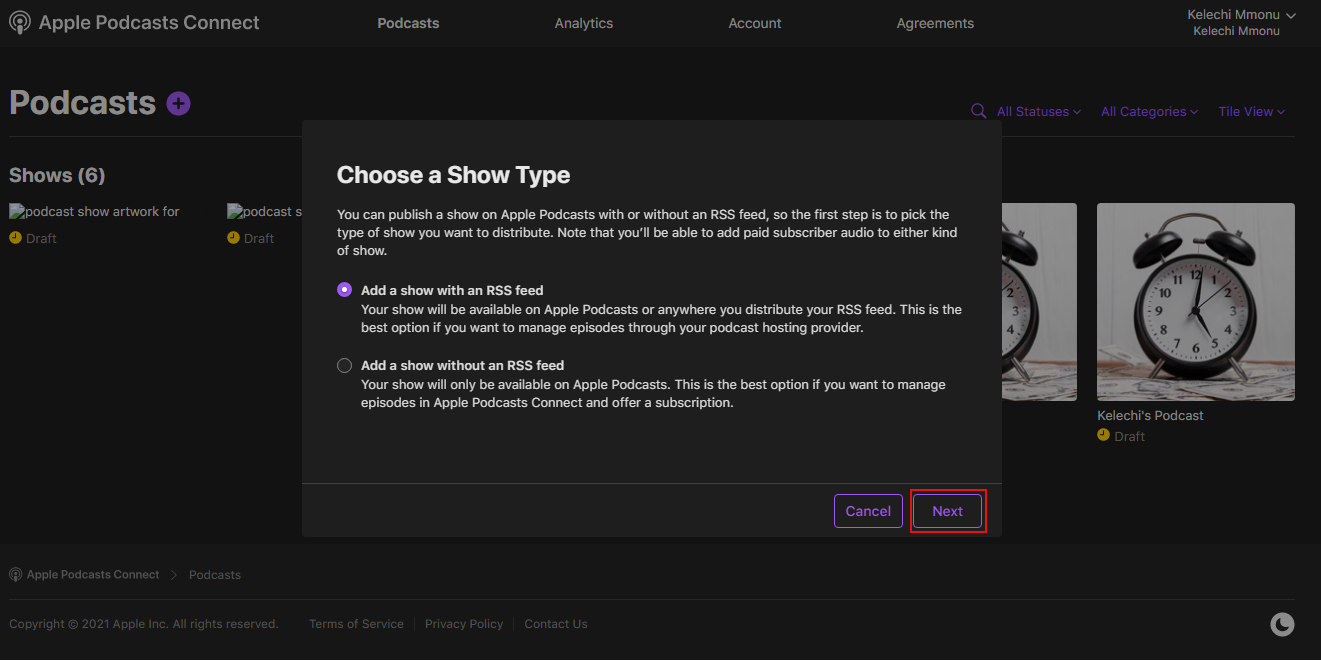The image size is (1321, 661).
Task: Expand the All Statuses filter dropdown
Action: tap(1039, 112)
